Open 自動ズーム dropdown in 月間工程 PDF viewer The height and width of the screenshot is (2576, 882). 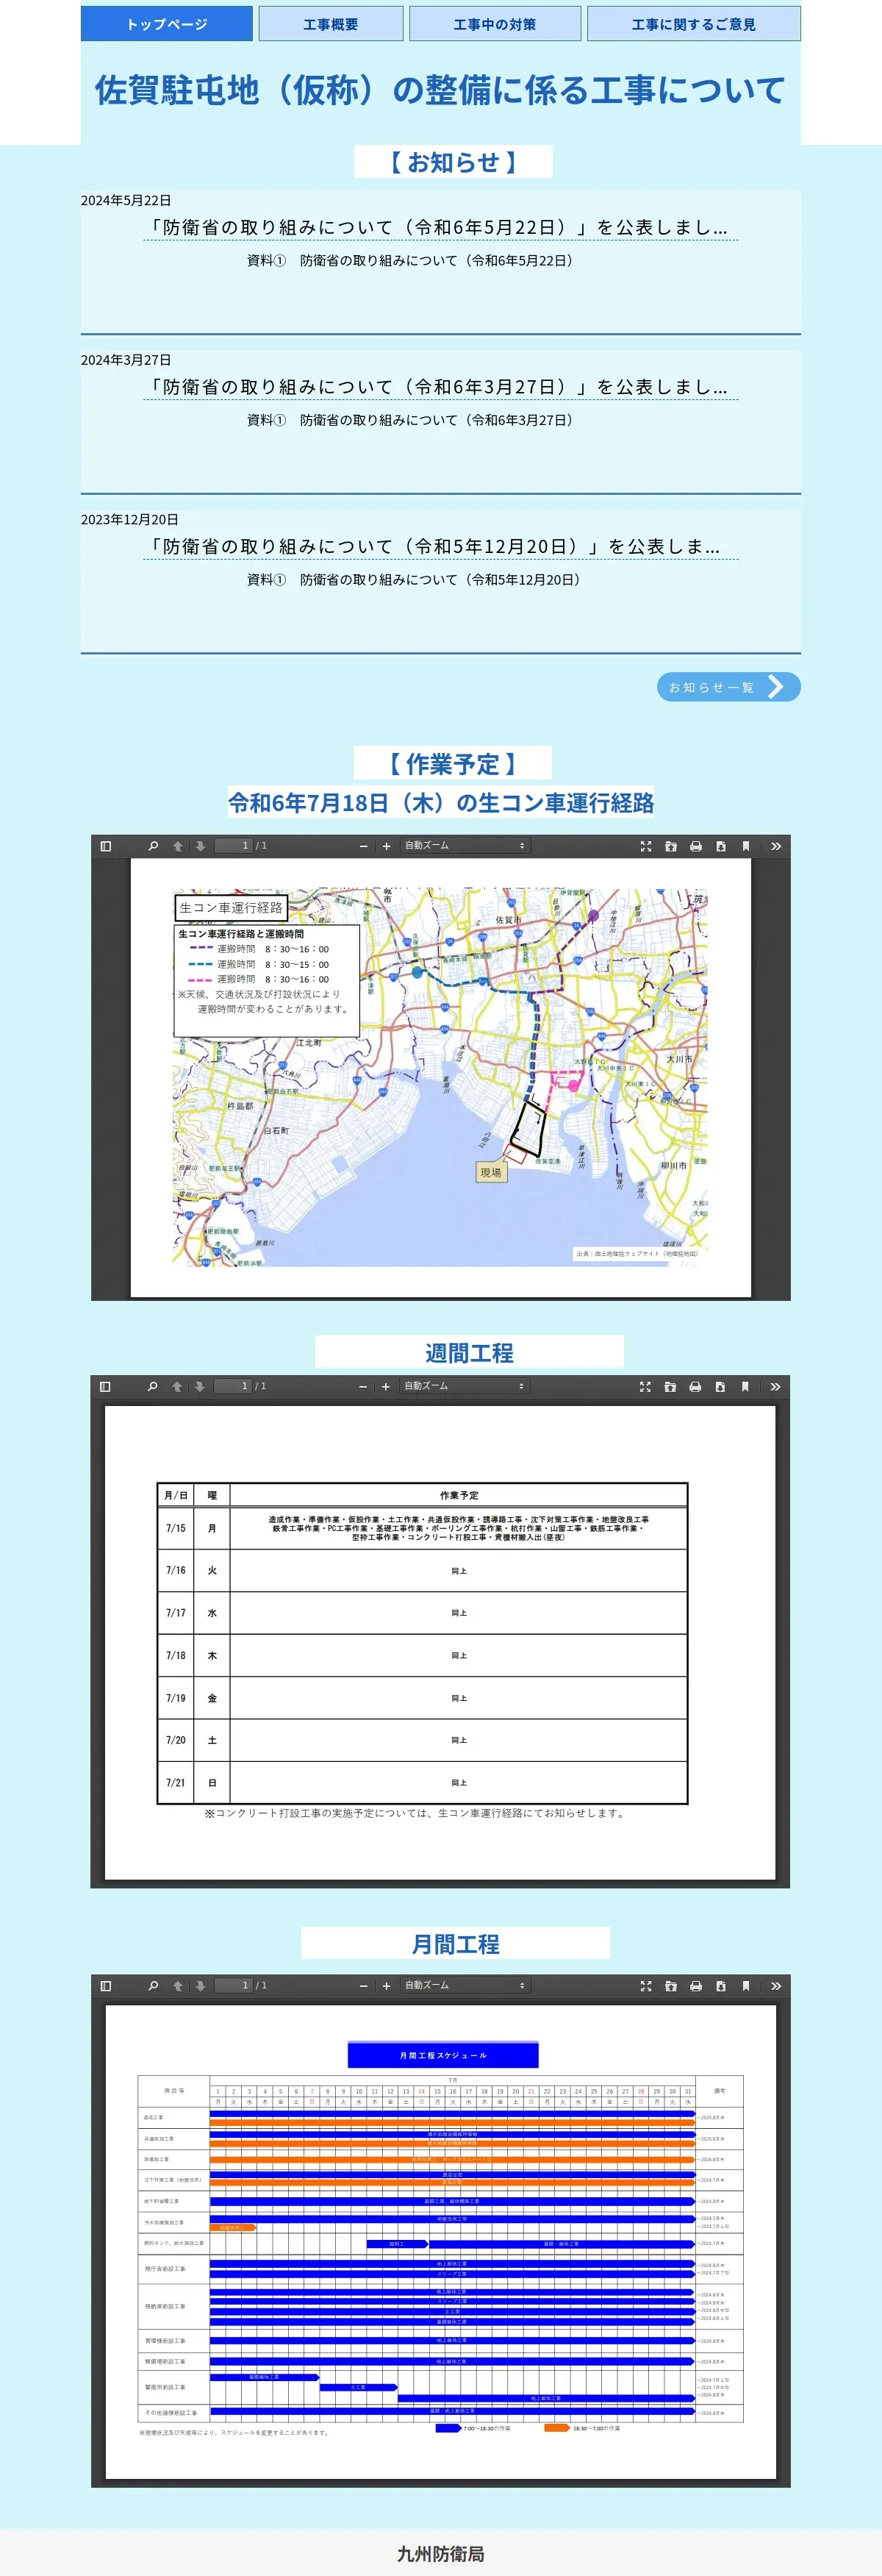point(465,1986)
